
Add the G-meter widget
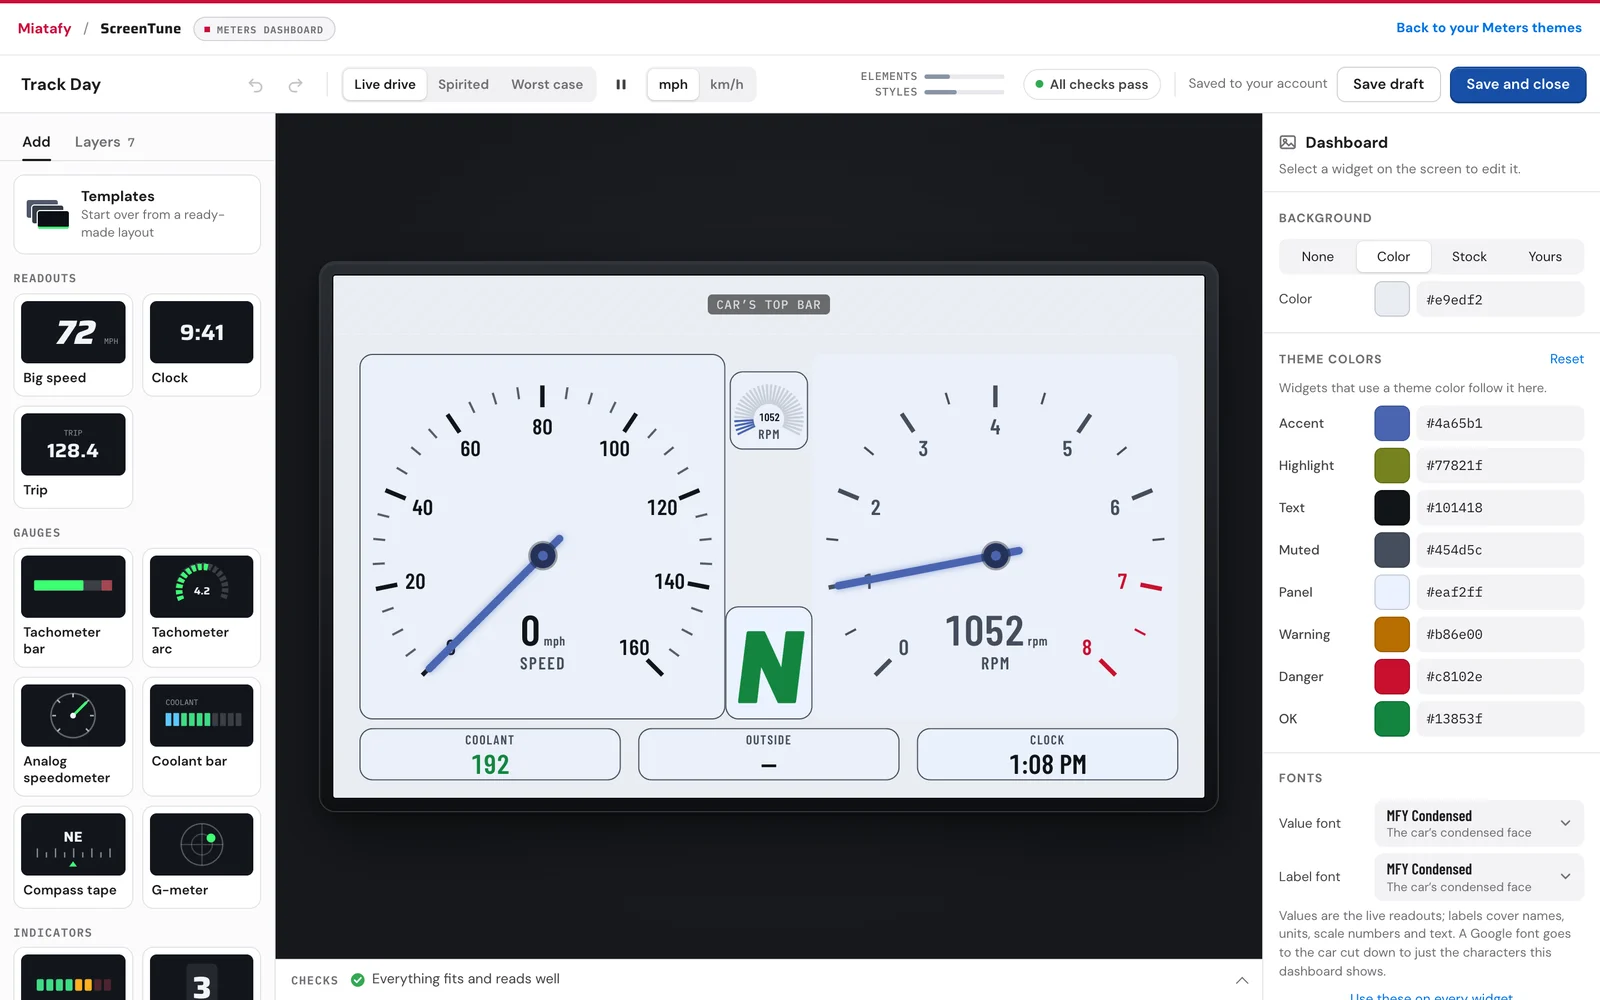[x=201, y=857]
